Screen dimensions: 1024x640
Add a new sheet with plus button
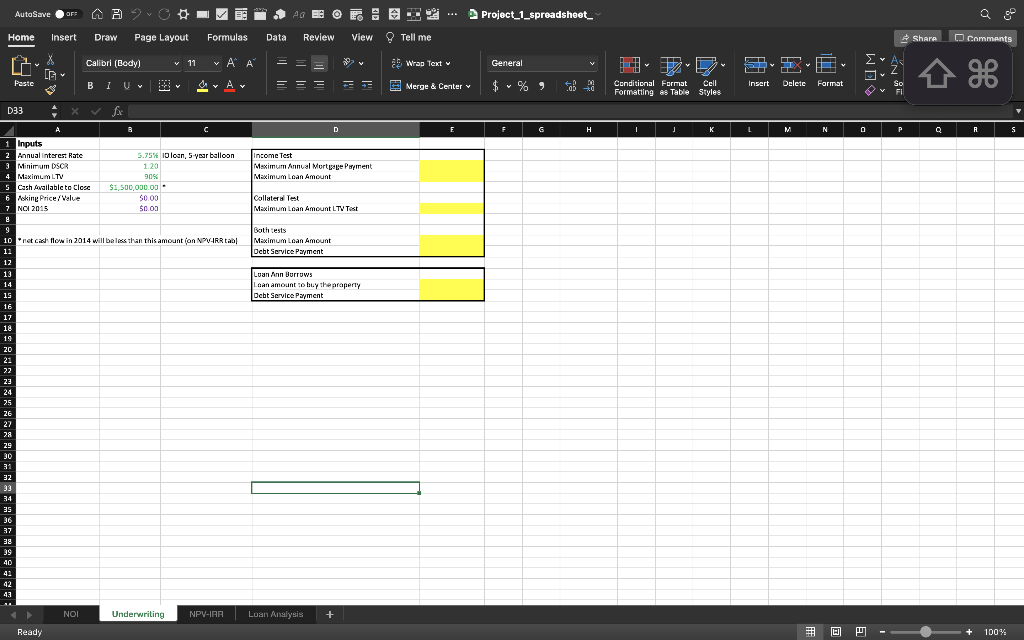click(330, 614)
